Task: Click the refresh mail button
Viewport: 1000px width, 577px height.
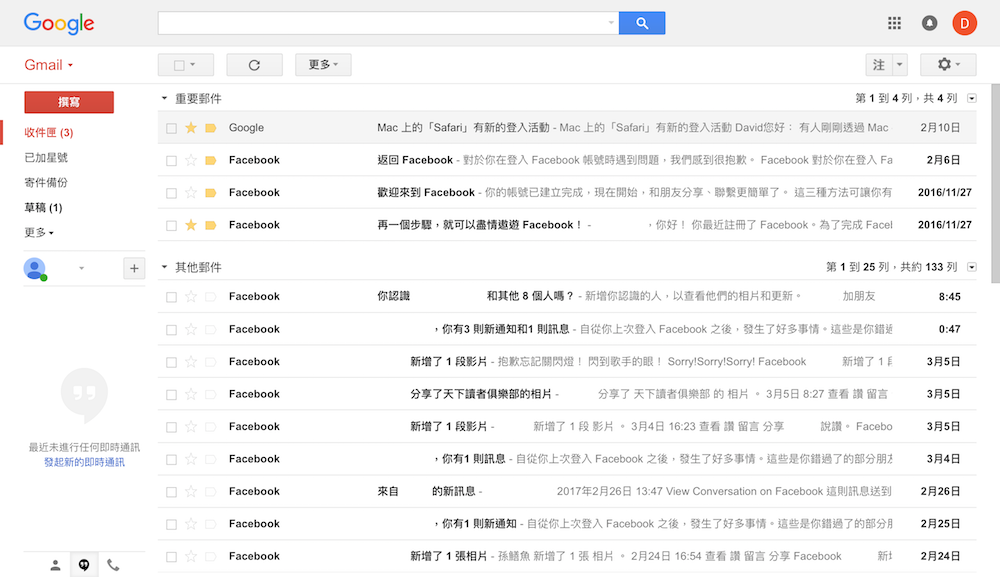Action: (x=254, y=65)
